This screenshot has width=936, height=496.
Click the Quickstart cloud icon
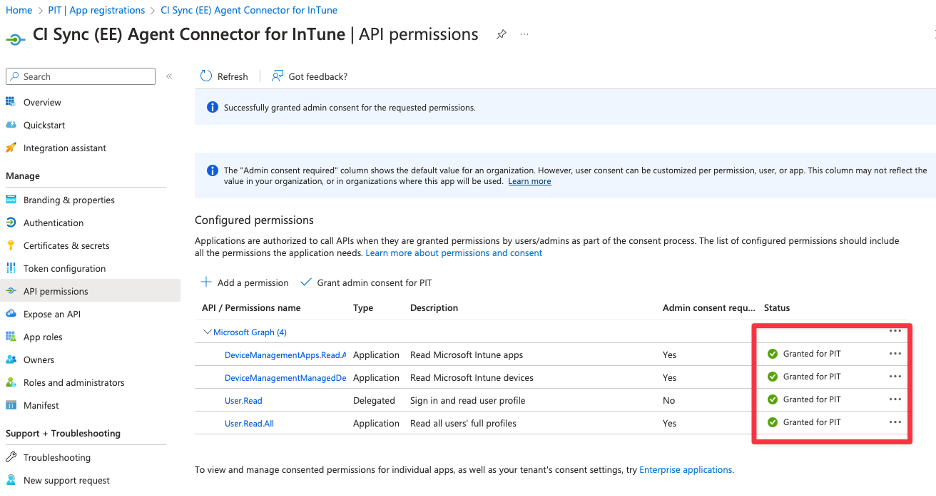(x=11, y=125)
